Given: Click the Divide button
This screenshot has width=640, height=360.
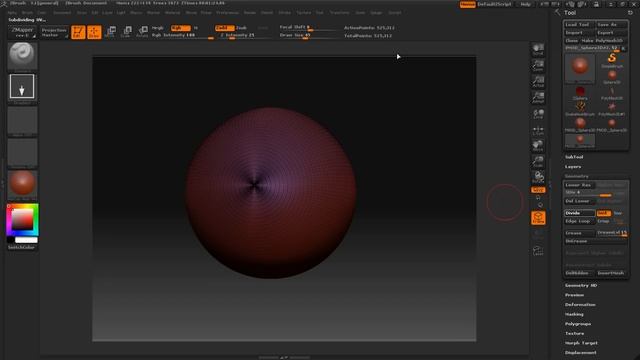Looking at the screenshot, I should coord(579,213).
